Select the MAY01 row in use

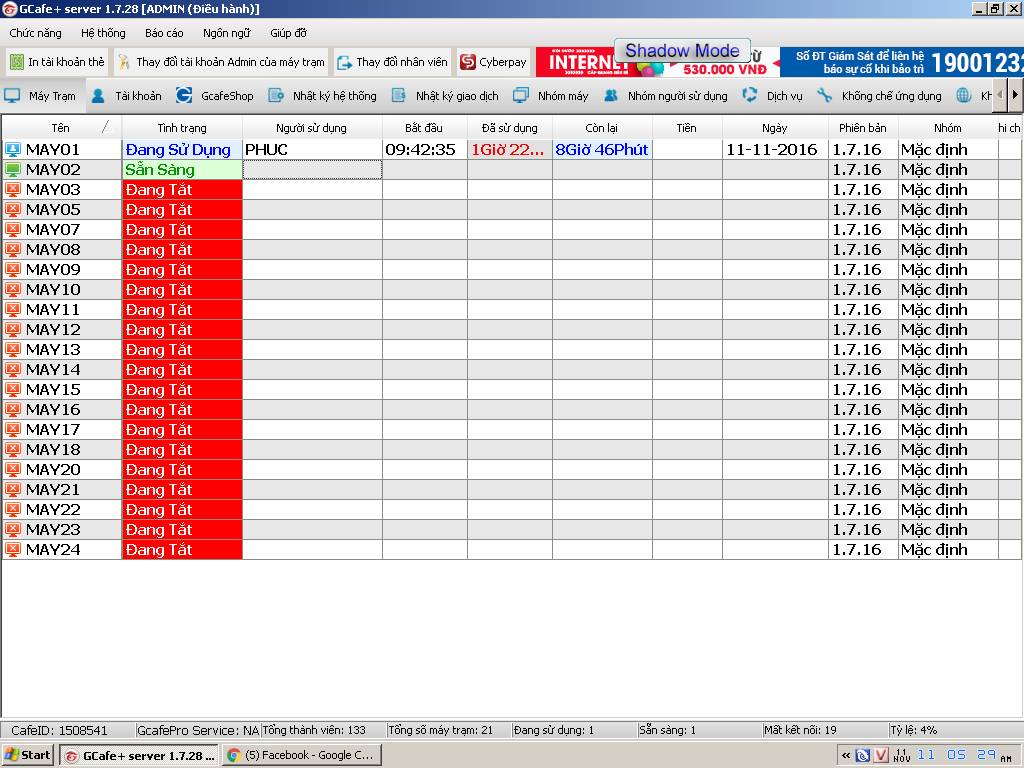coord(511,150)
